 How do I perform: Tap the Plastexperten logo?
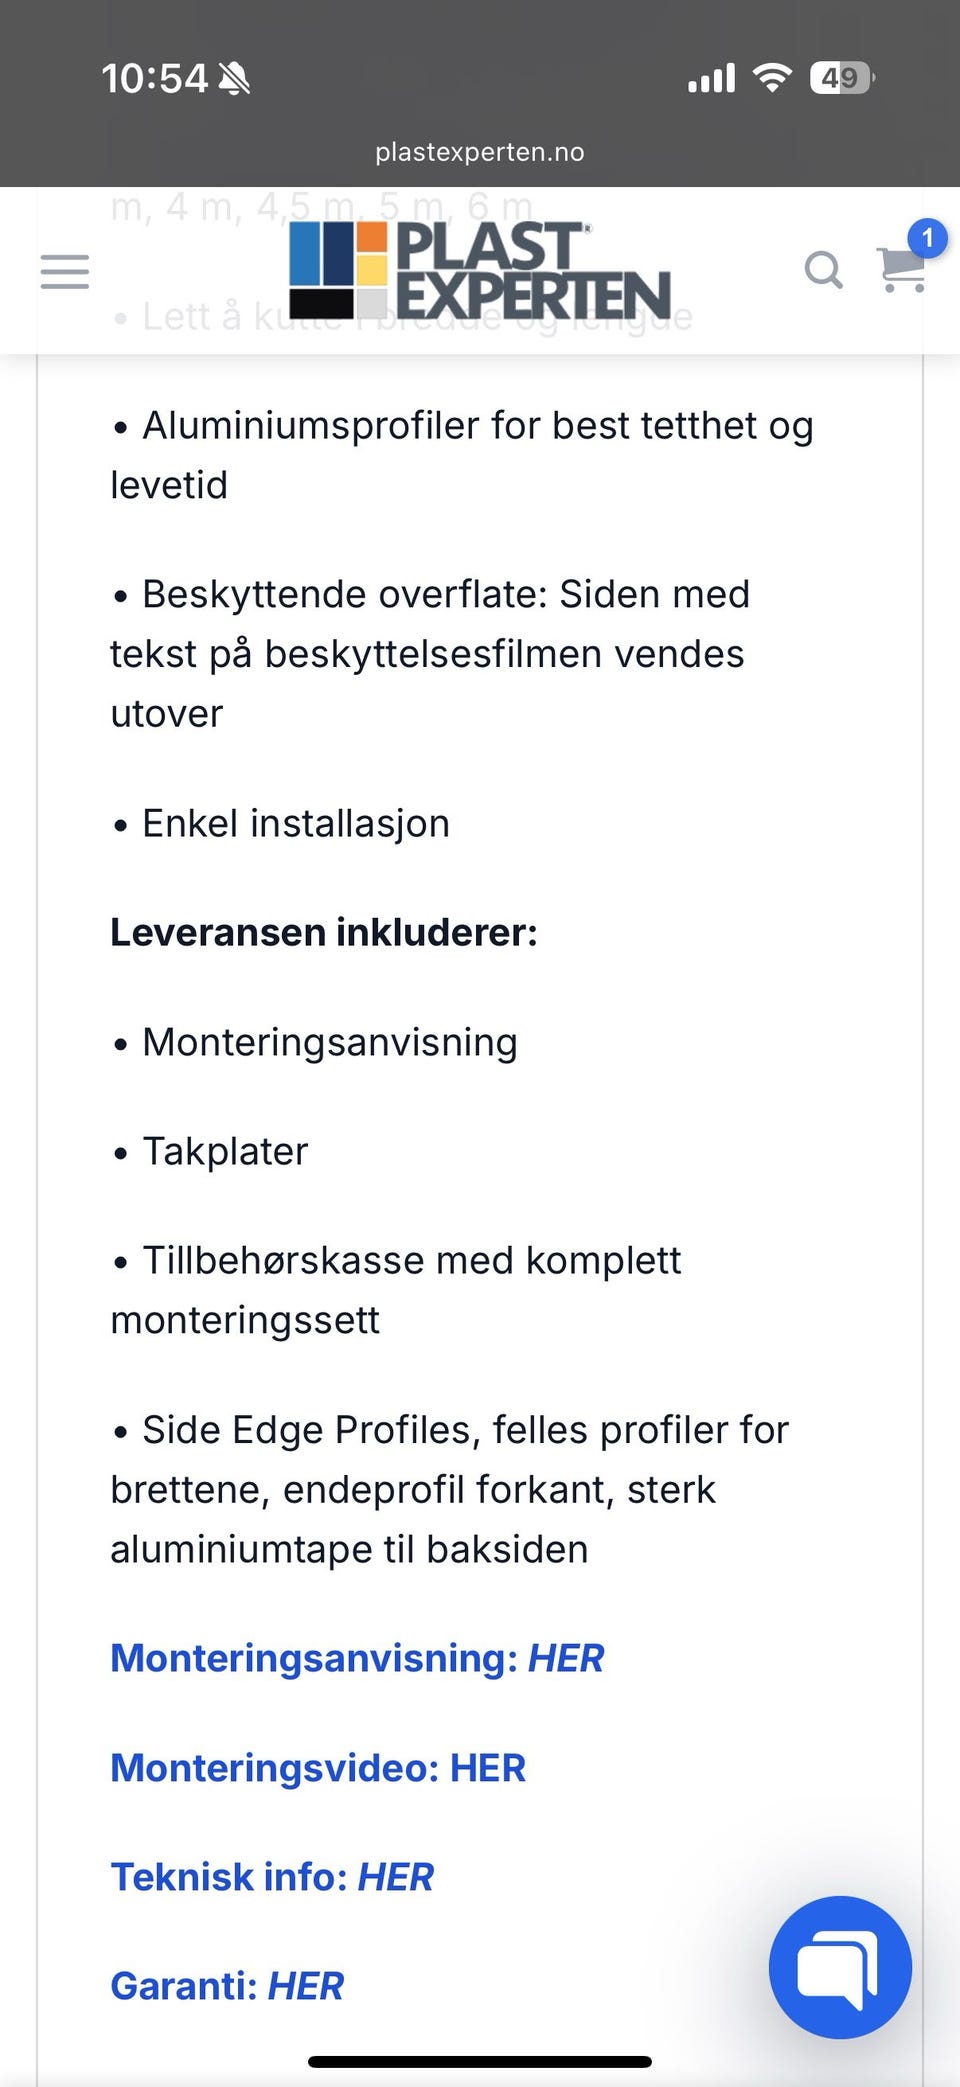[480, 270]
